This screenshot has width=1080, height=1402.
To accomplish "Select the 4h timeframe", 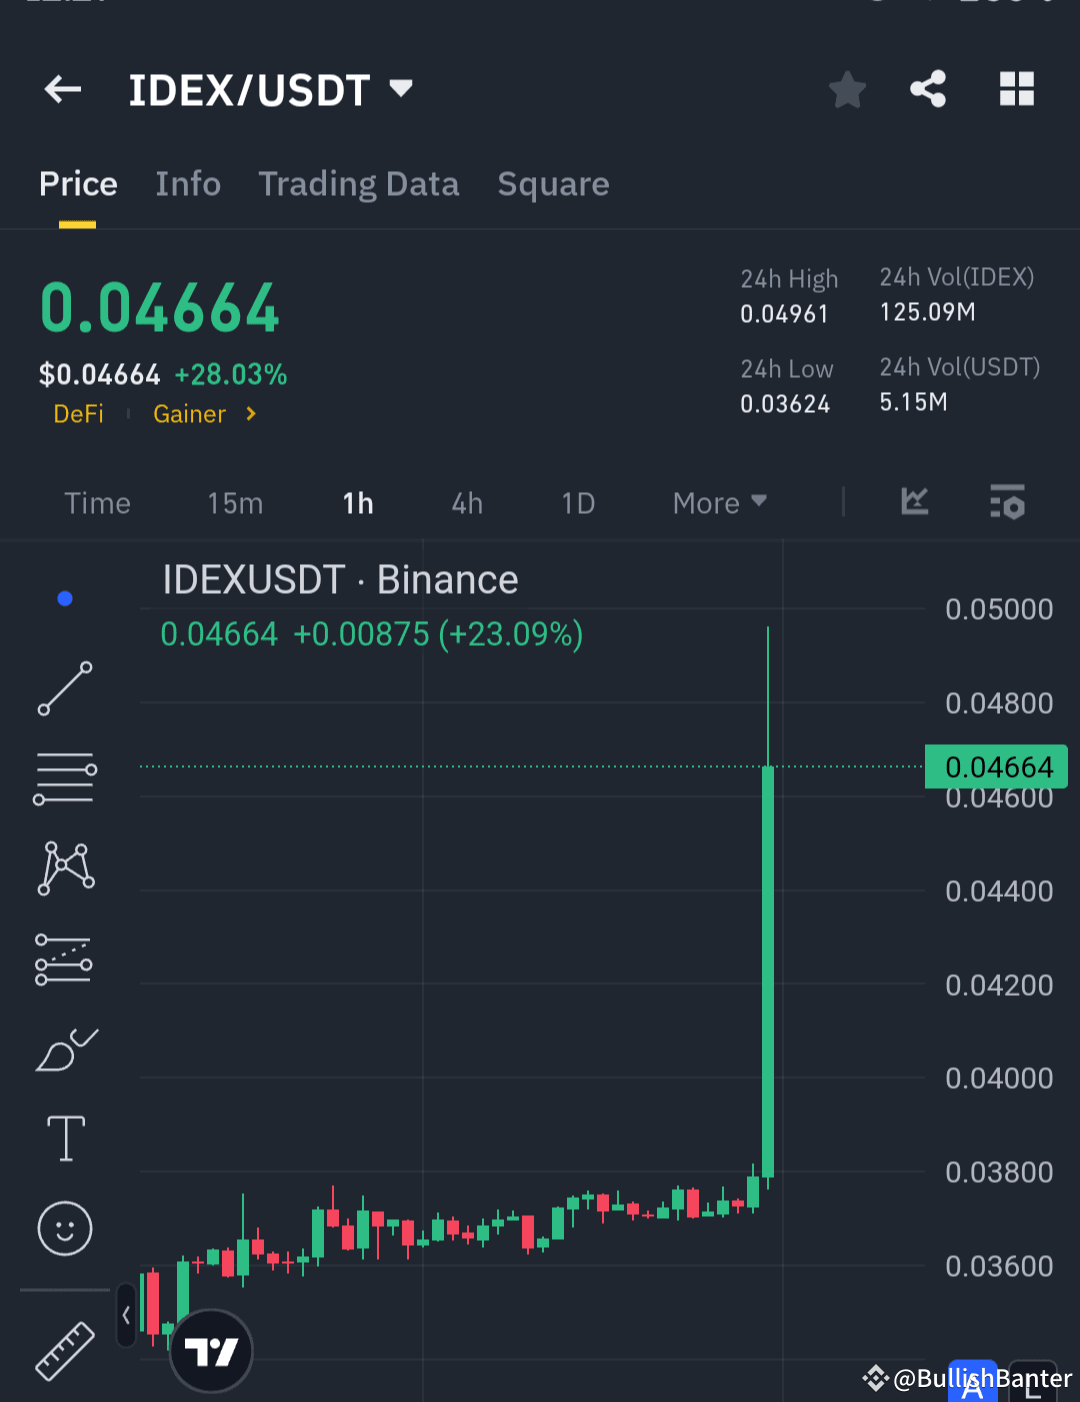I will 466,503.
